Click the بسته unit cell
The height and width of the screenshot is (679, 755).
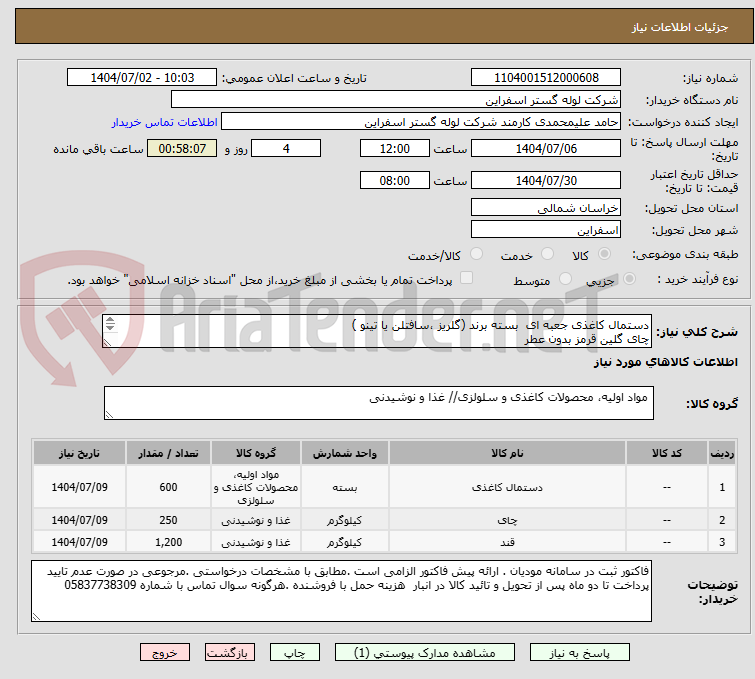(344, 487)
